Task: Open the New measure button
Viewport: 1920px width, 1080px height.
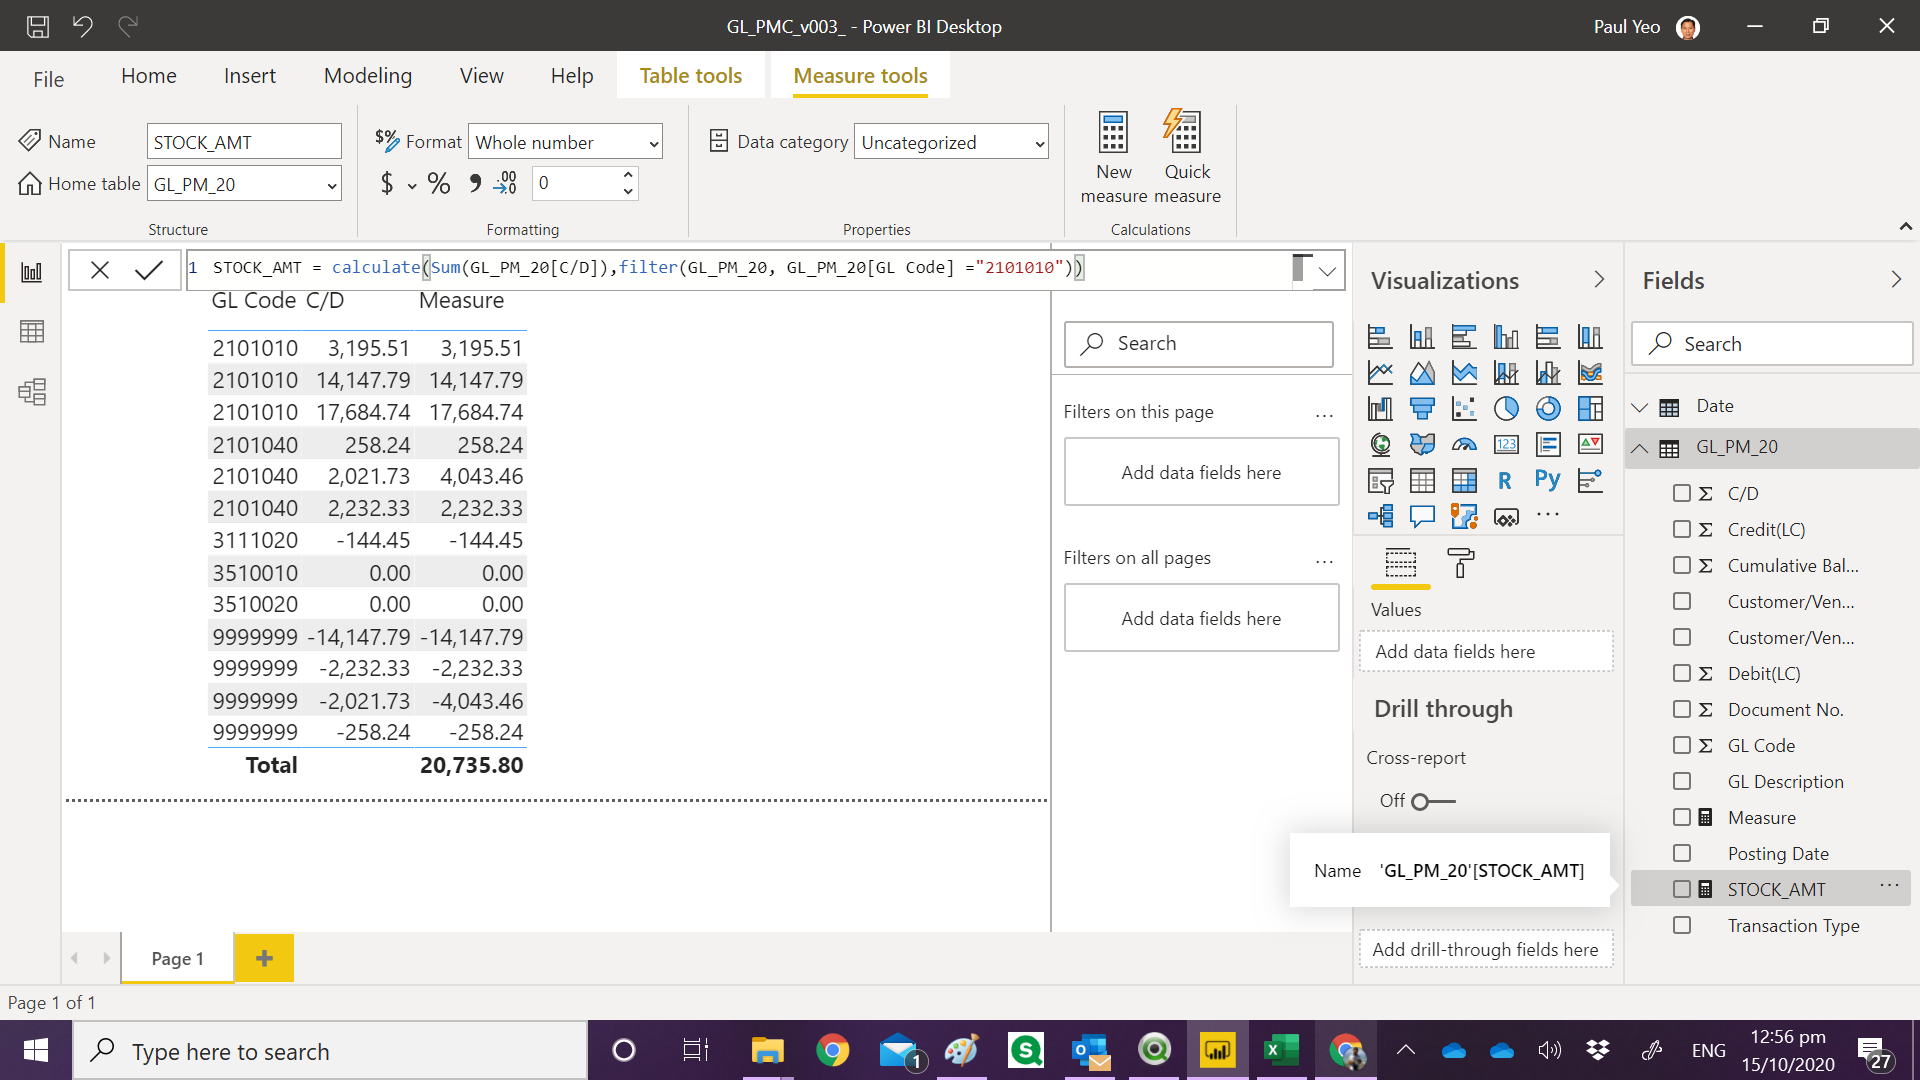Action: click(1113, 157)
